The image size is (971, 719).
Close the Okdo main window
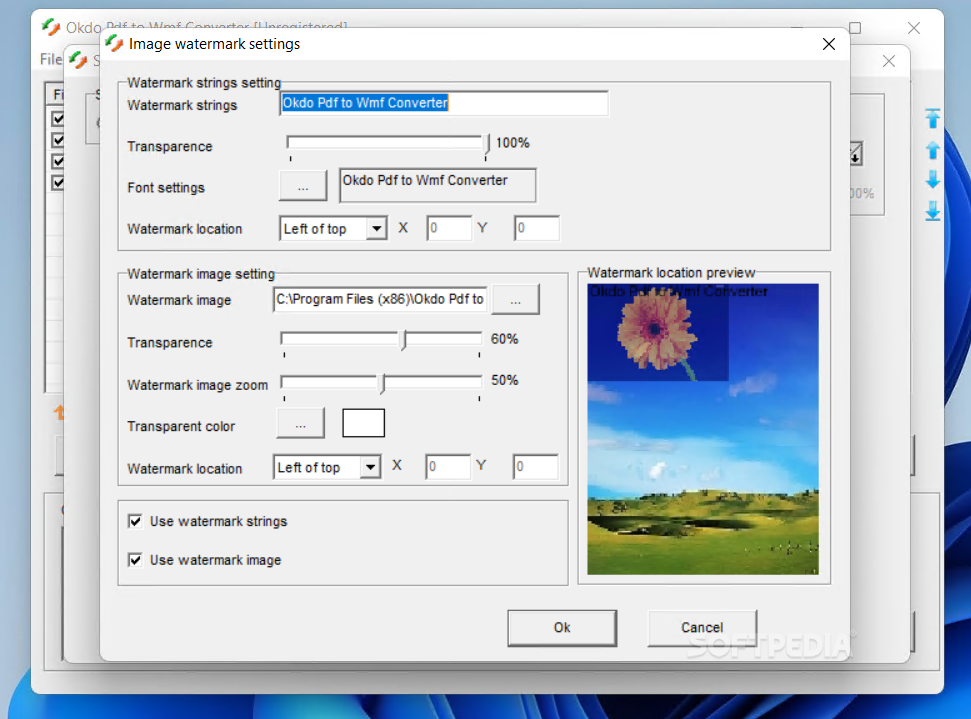tap(913, 27)
